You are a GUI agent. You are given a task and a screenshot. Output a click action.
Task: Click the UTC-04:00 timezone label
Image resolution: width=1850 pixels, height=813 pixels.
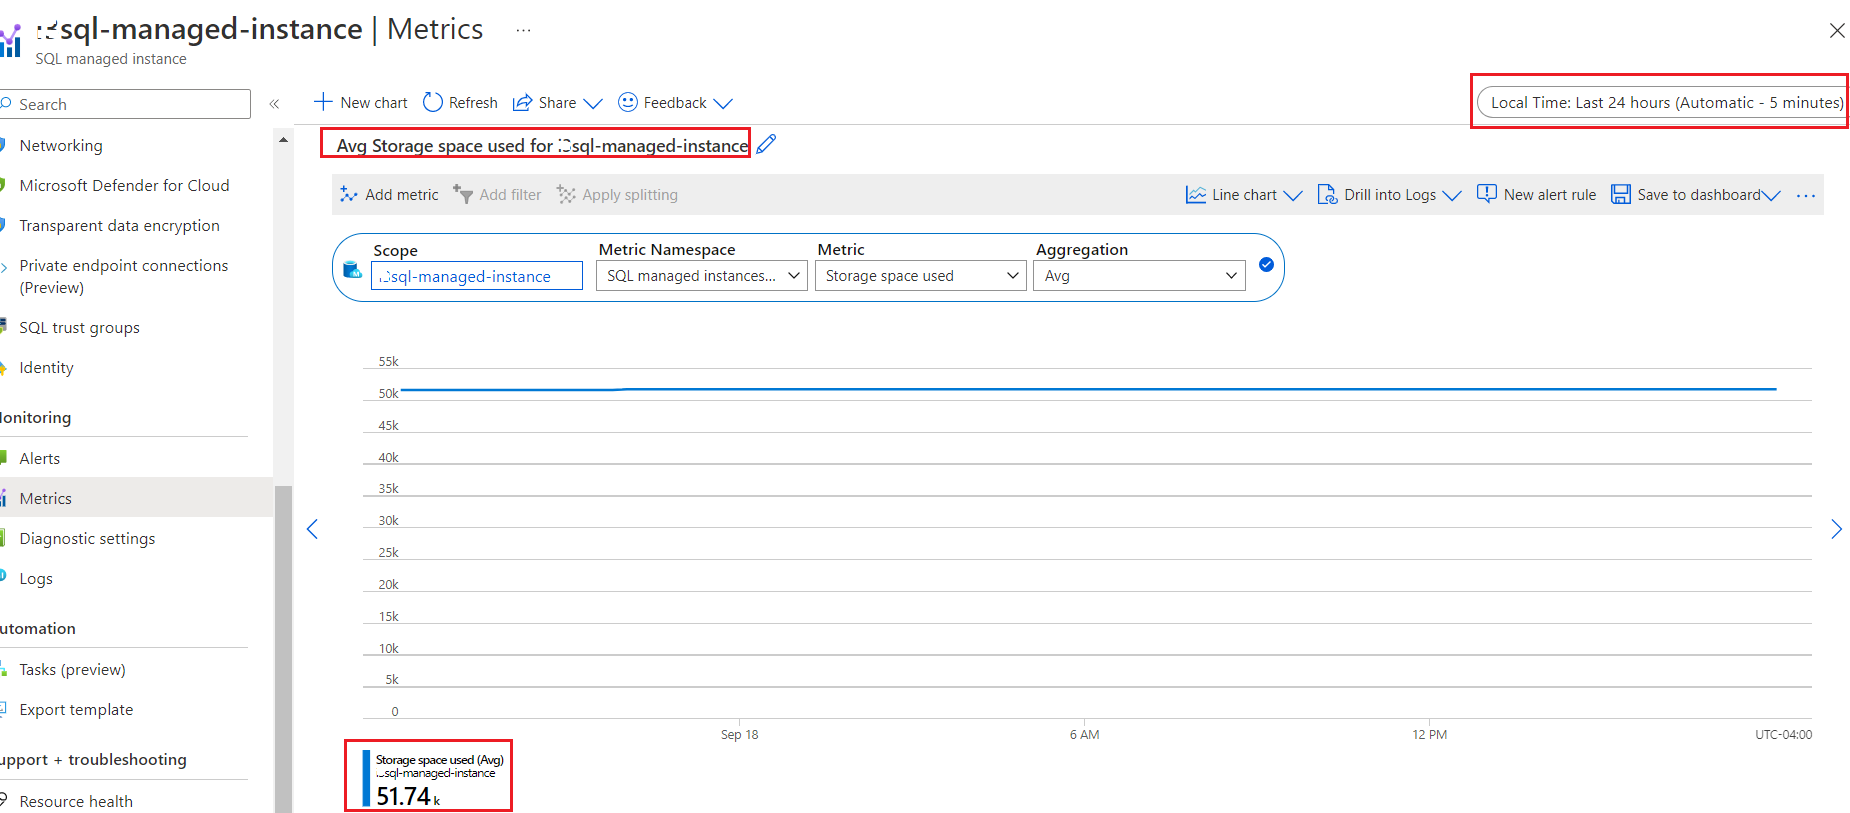[1783, 734]
